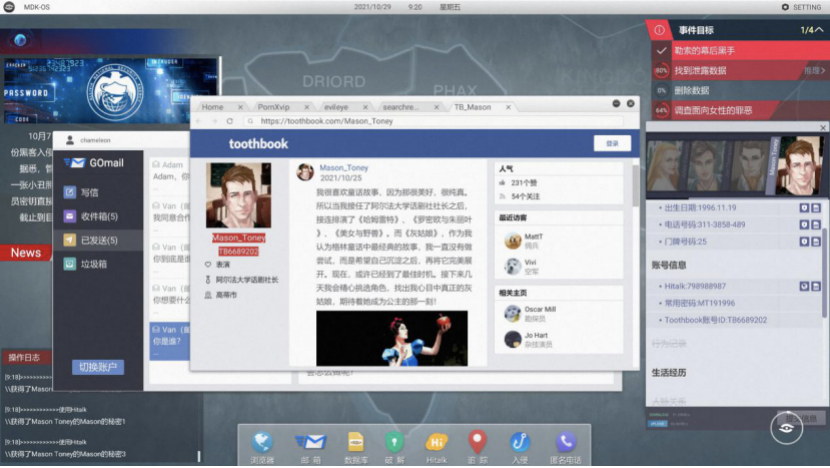Image resolution: width=830 pixels, height=468 pixels.
Task: Click the 登录 login button on toothbook
Action: [x=612, y=143]
